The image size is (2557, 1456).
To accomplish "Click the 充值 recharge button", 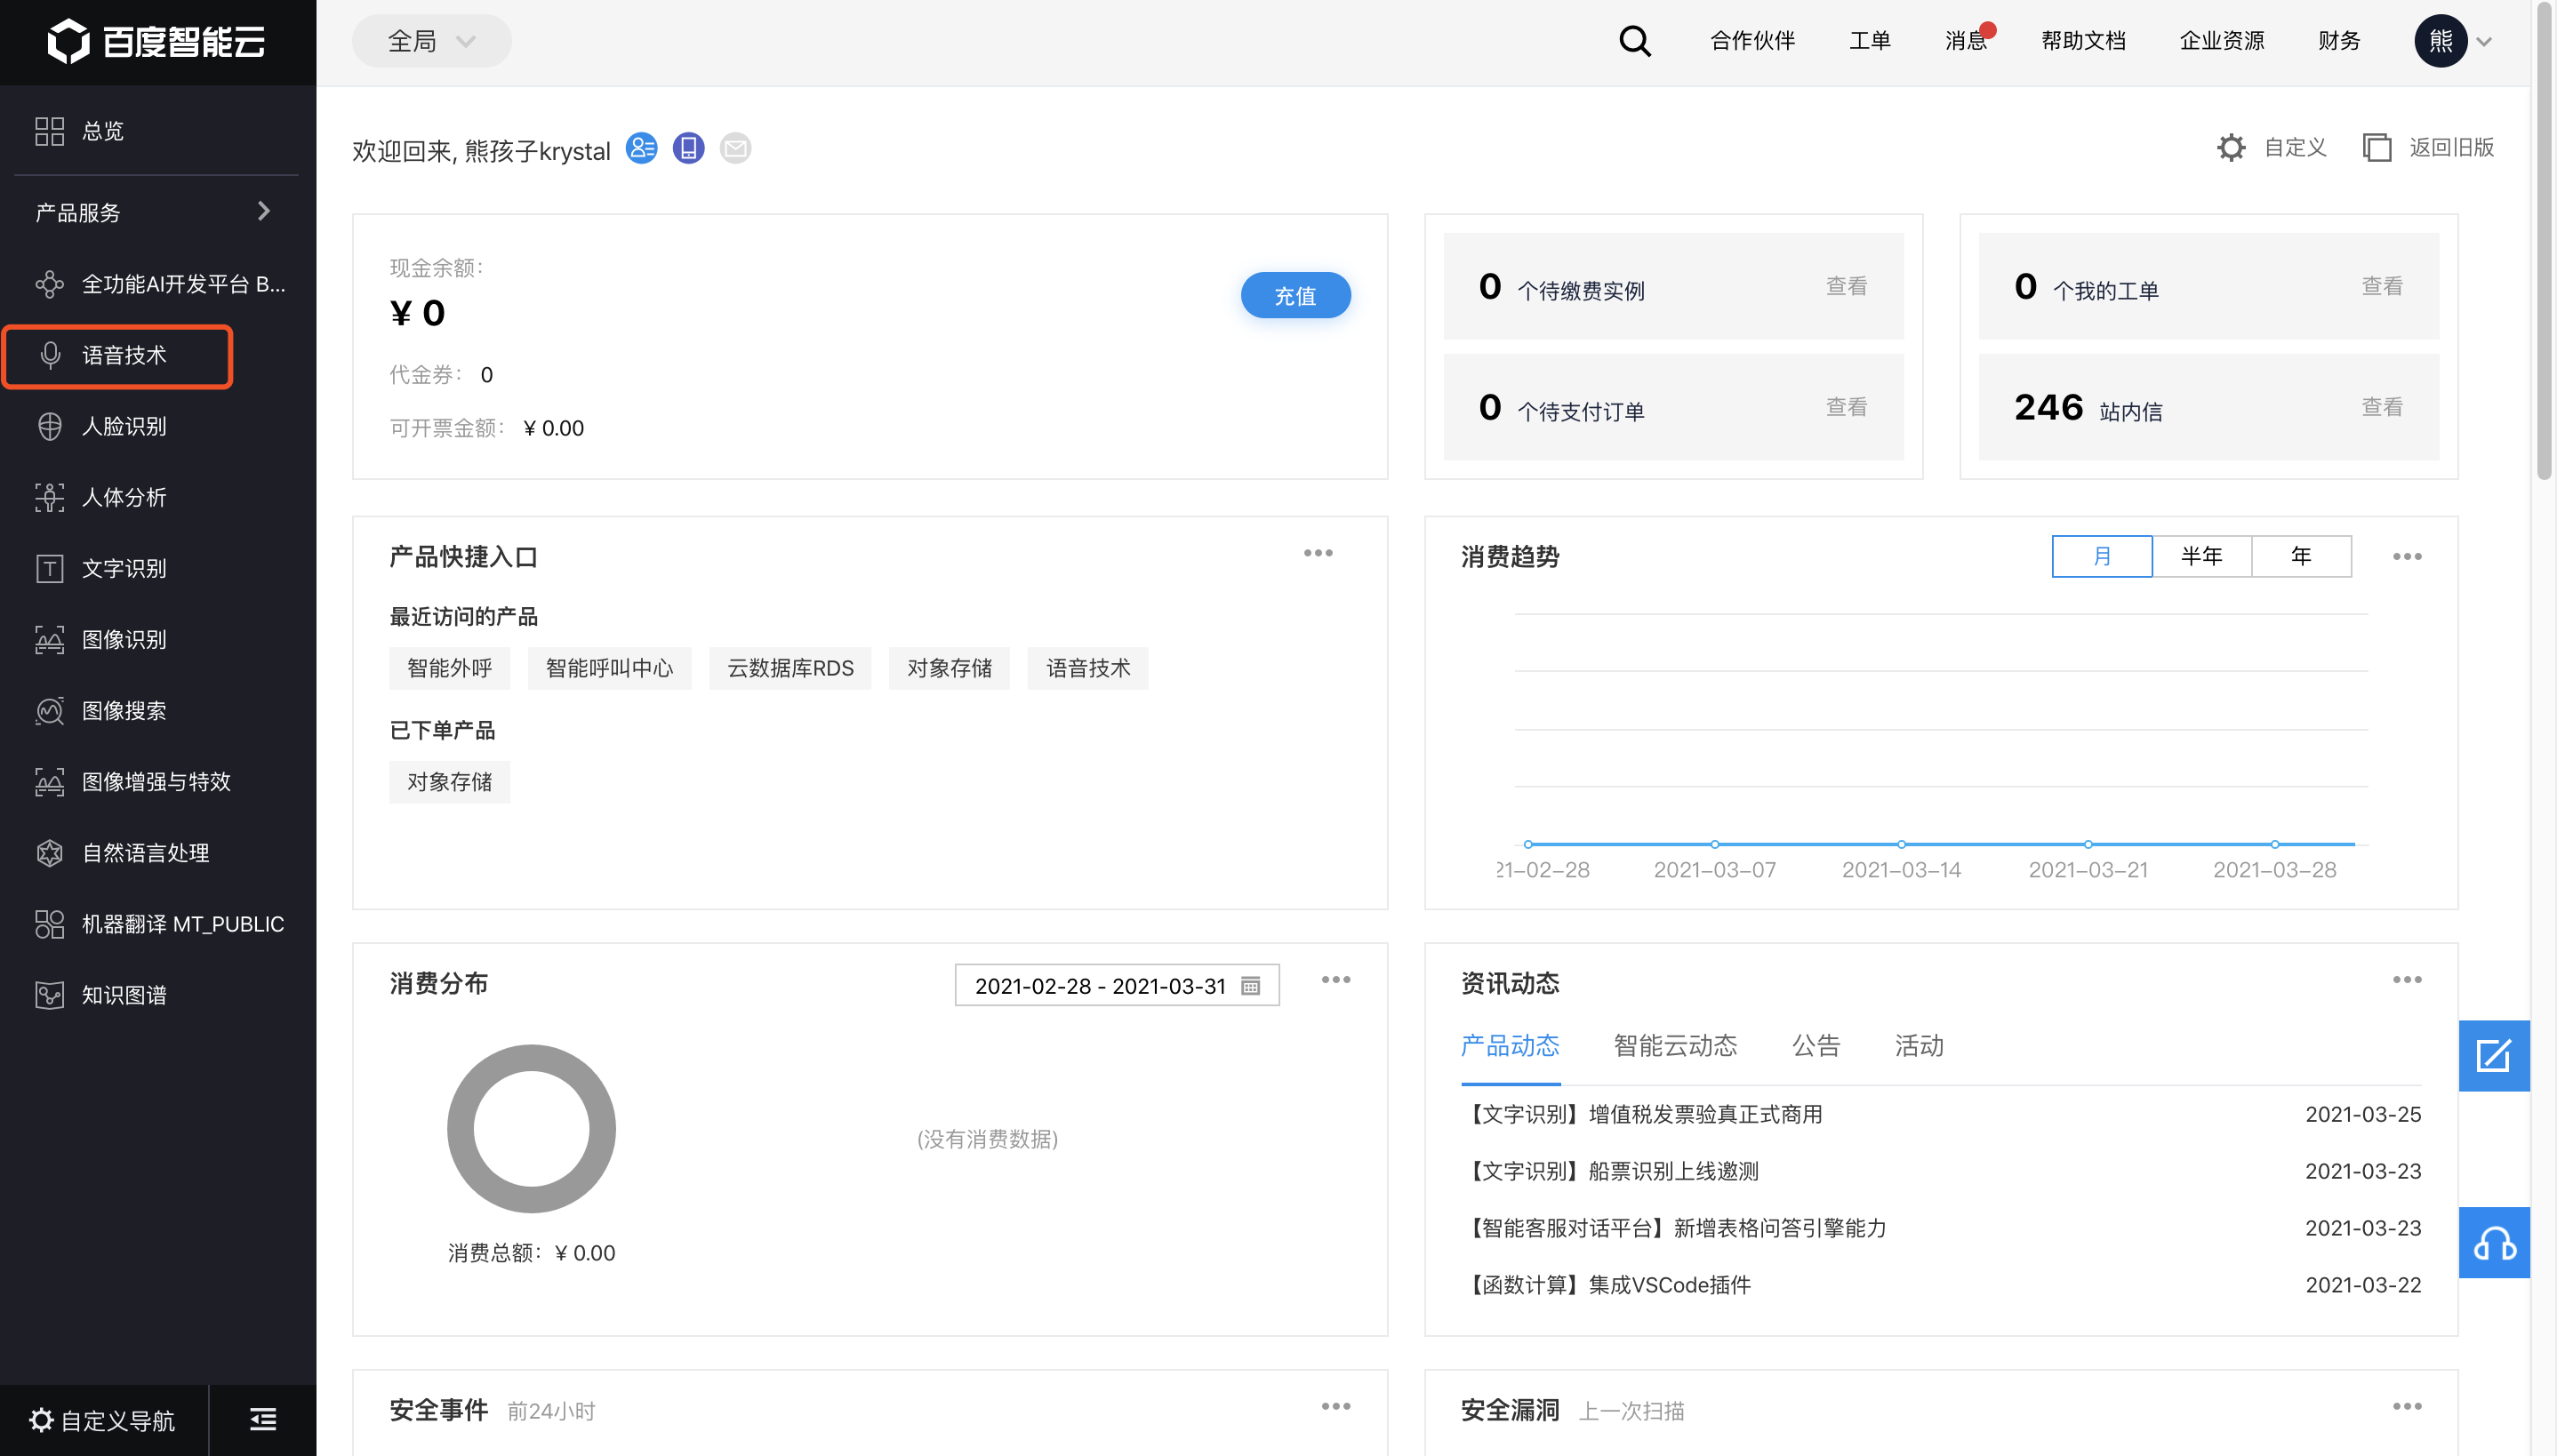I will [x=1295, y=295].
